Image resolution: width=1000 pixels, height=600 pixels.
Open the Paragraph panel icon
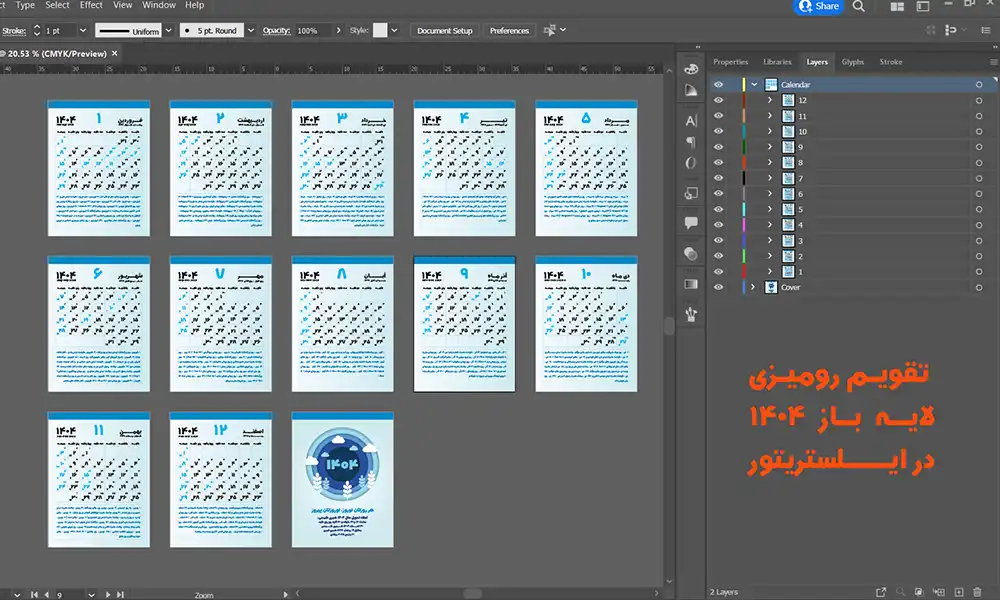(x=691, y=142)
